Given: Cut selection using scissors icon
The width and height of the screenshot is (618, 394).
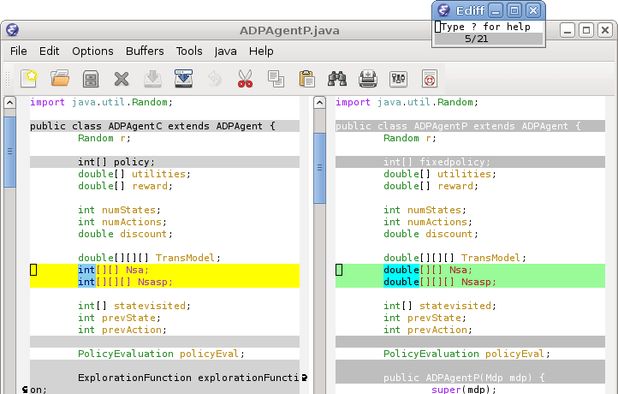Looking at the screenshot, I should click(245, 78).
